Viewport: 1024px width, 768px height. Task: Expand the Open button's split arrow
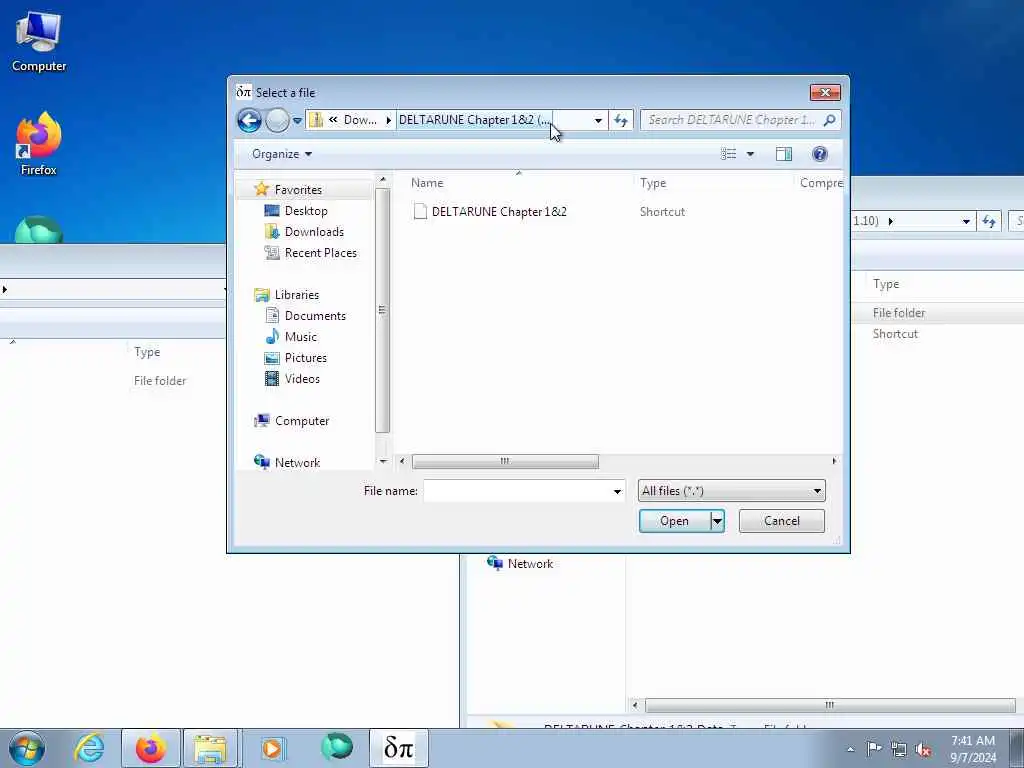pos(717,521)
